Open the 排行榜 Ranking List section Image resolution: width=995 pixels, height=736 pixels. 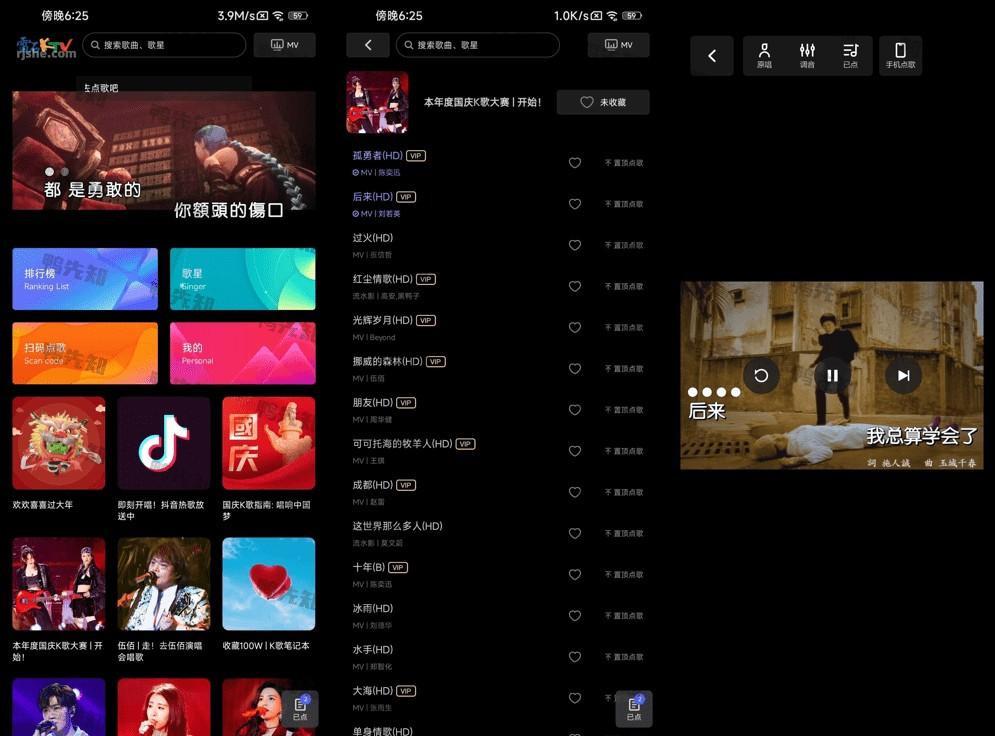pos(85,279)
